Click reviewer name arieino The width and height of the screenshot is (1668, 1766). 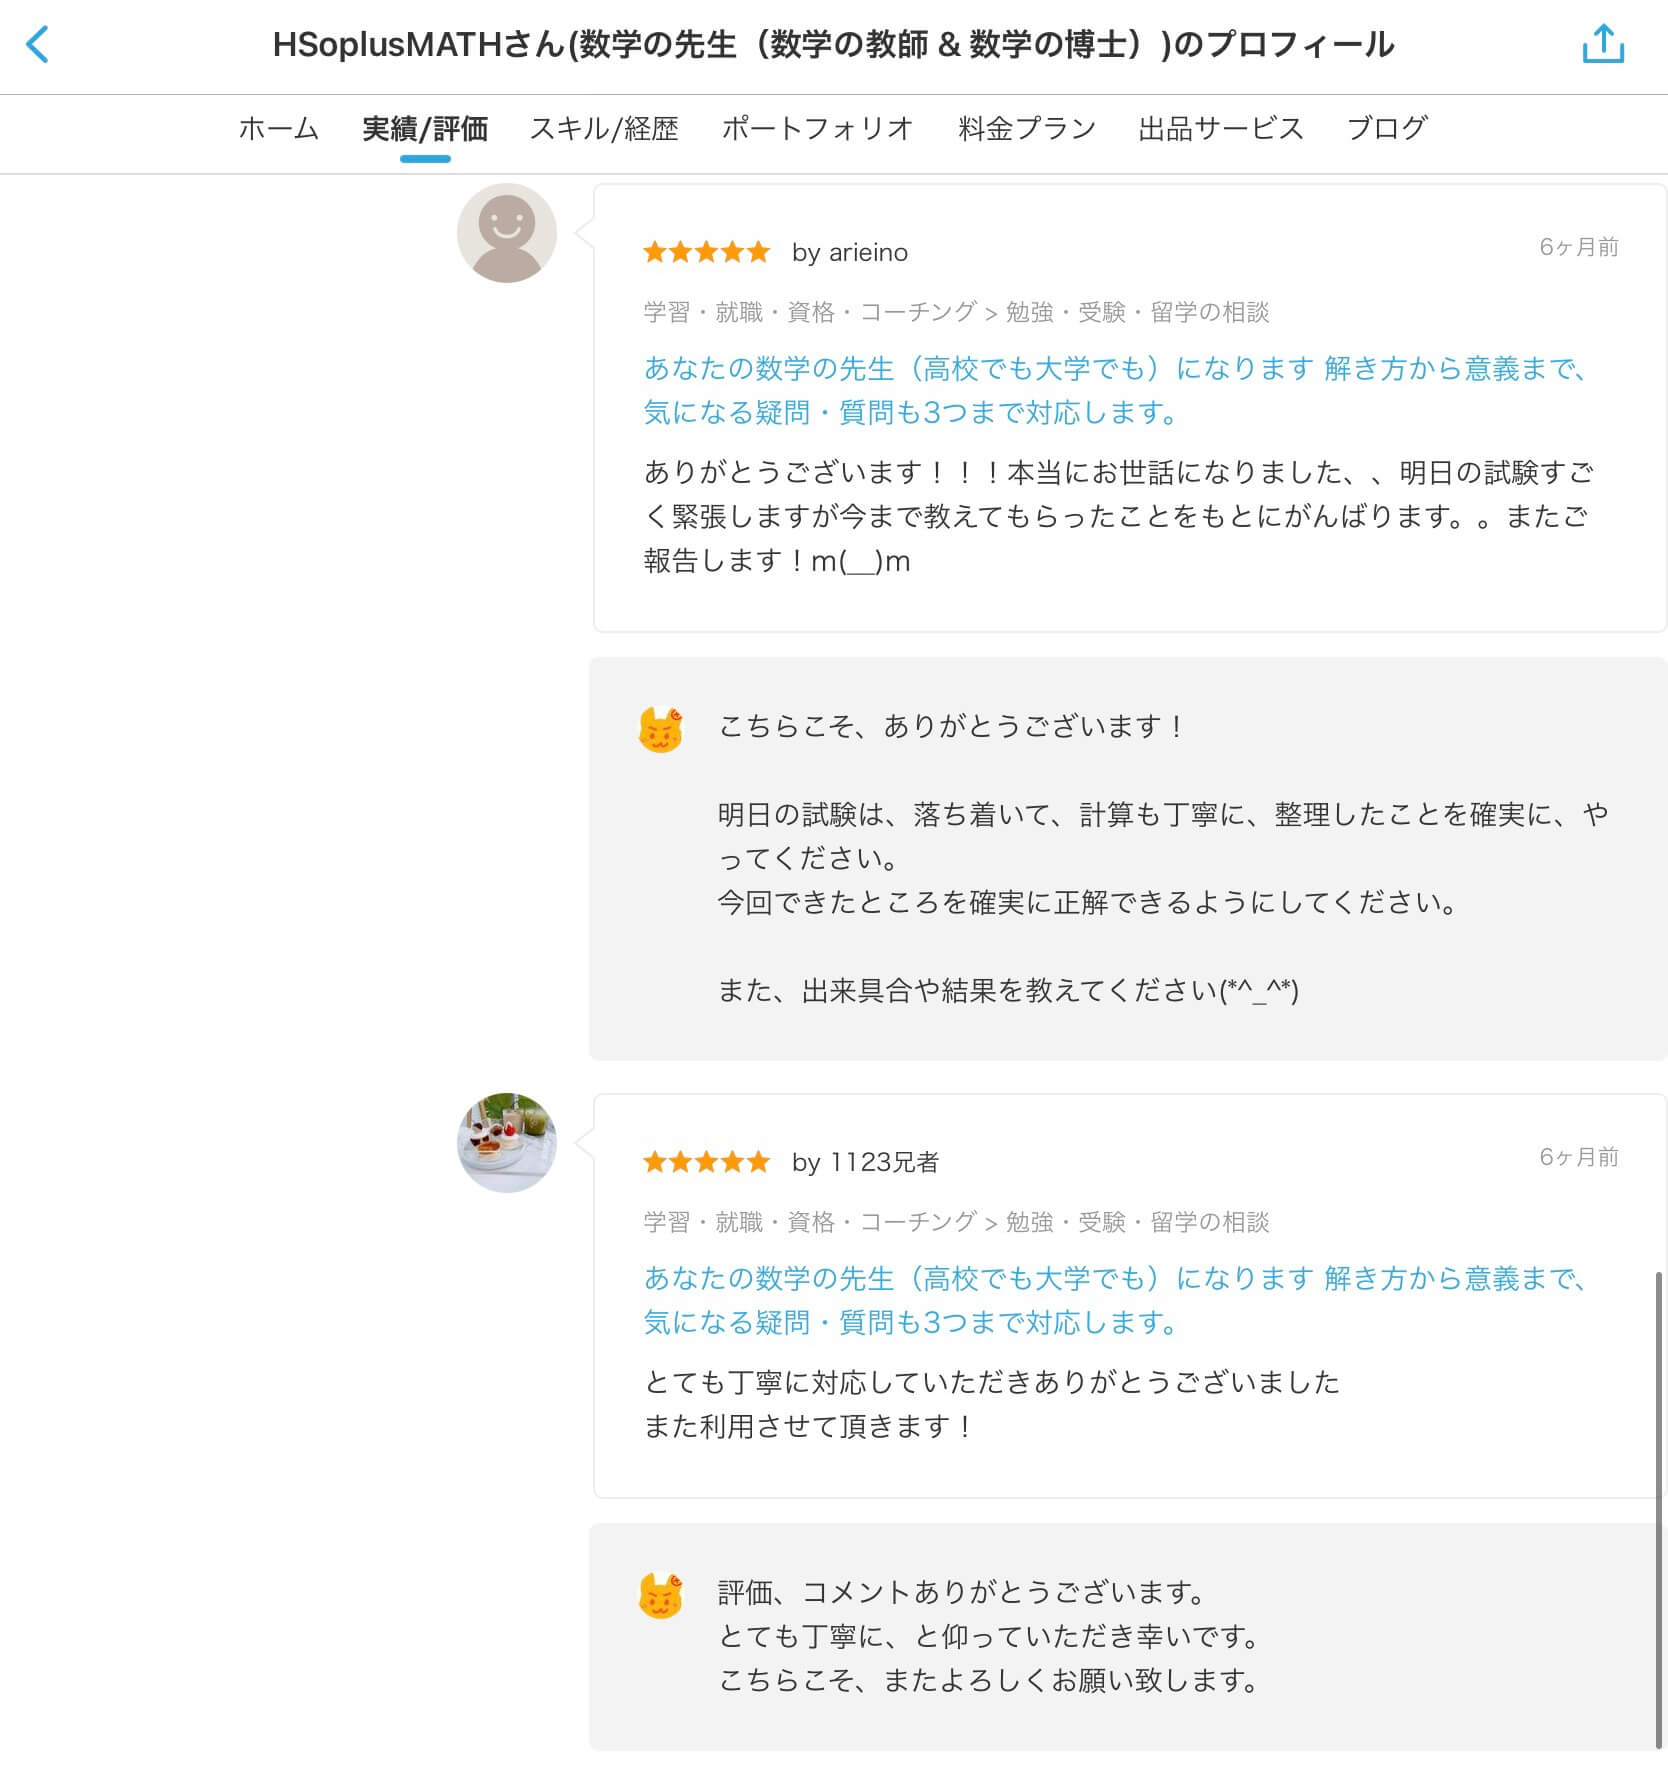pos(869,253)
